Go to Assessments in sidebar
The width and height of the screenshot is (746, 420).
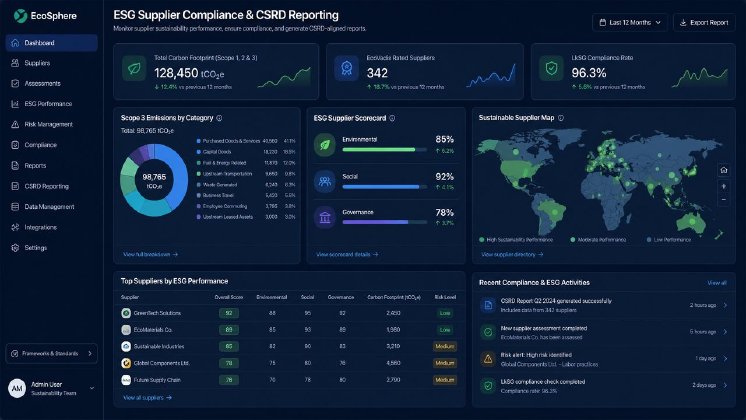[51, 83]
